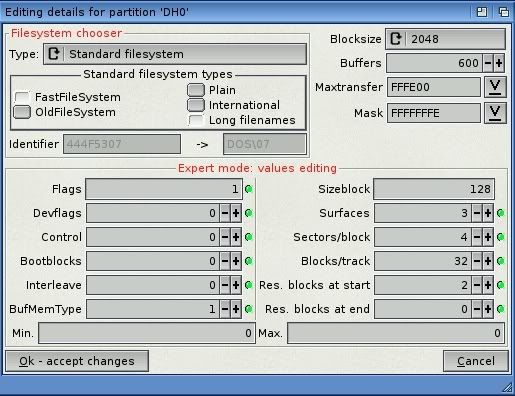Increase Sectors/block with plus button

(x=488, y=237)
